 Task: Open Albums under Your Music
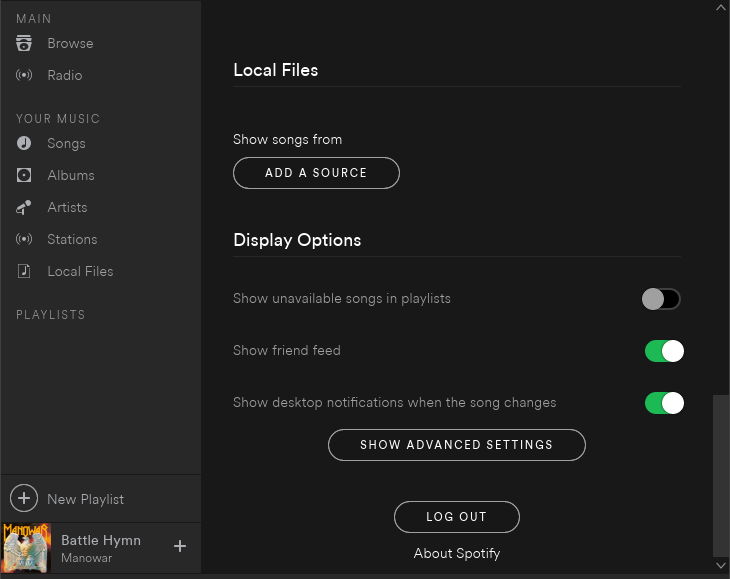tap(71, 175)
